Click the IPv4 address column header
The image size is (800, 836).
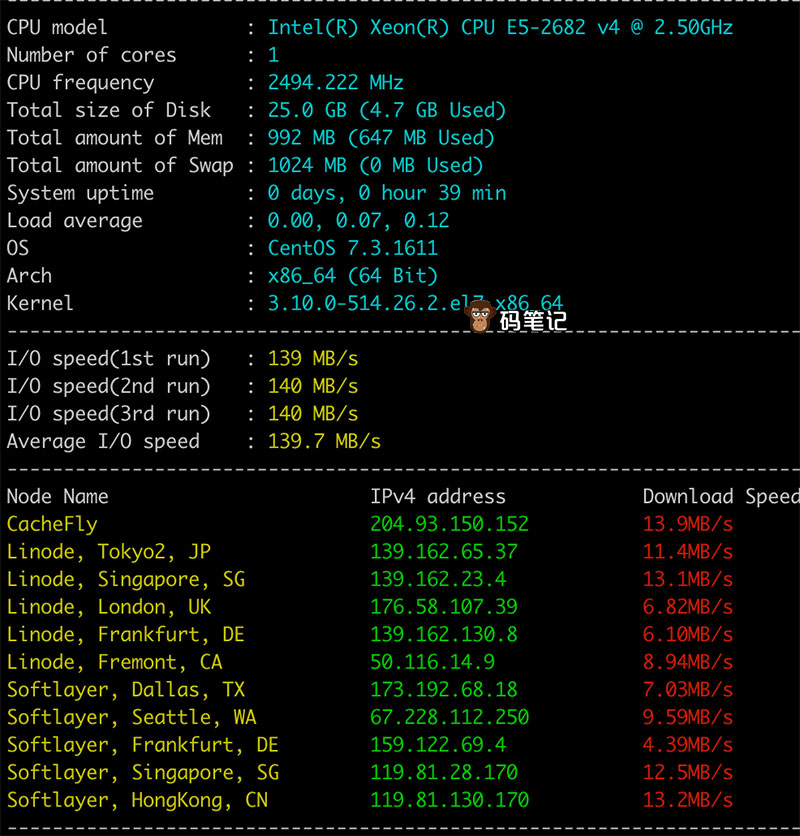(438, 496)
